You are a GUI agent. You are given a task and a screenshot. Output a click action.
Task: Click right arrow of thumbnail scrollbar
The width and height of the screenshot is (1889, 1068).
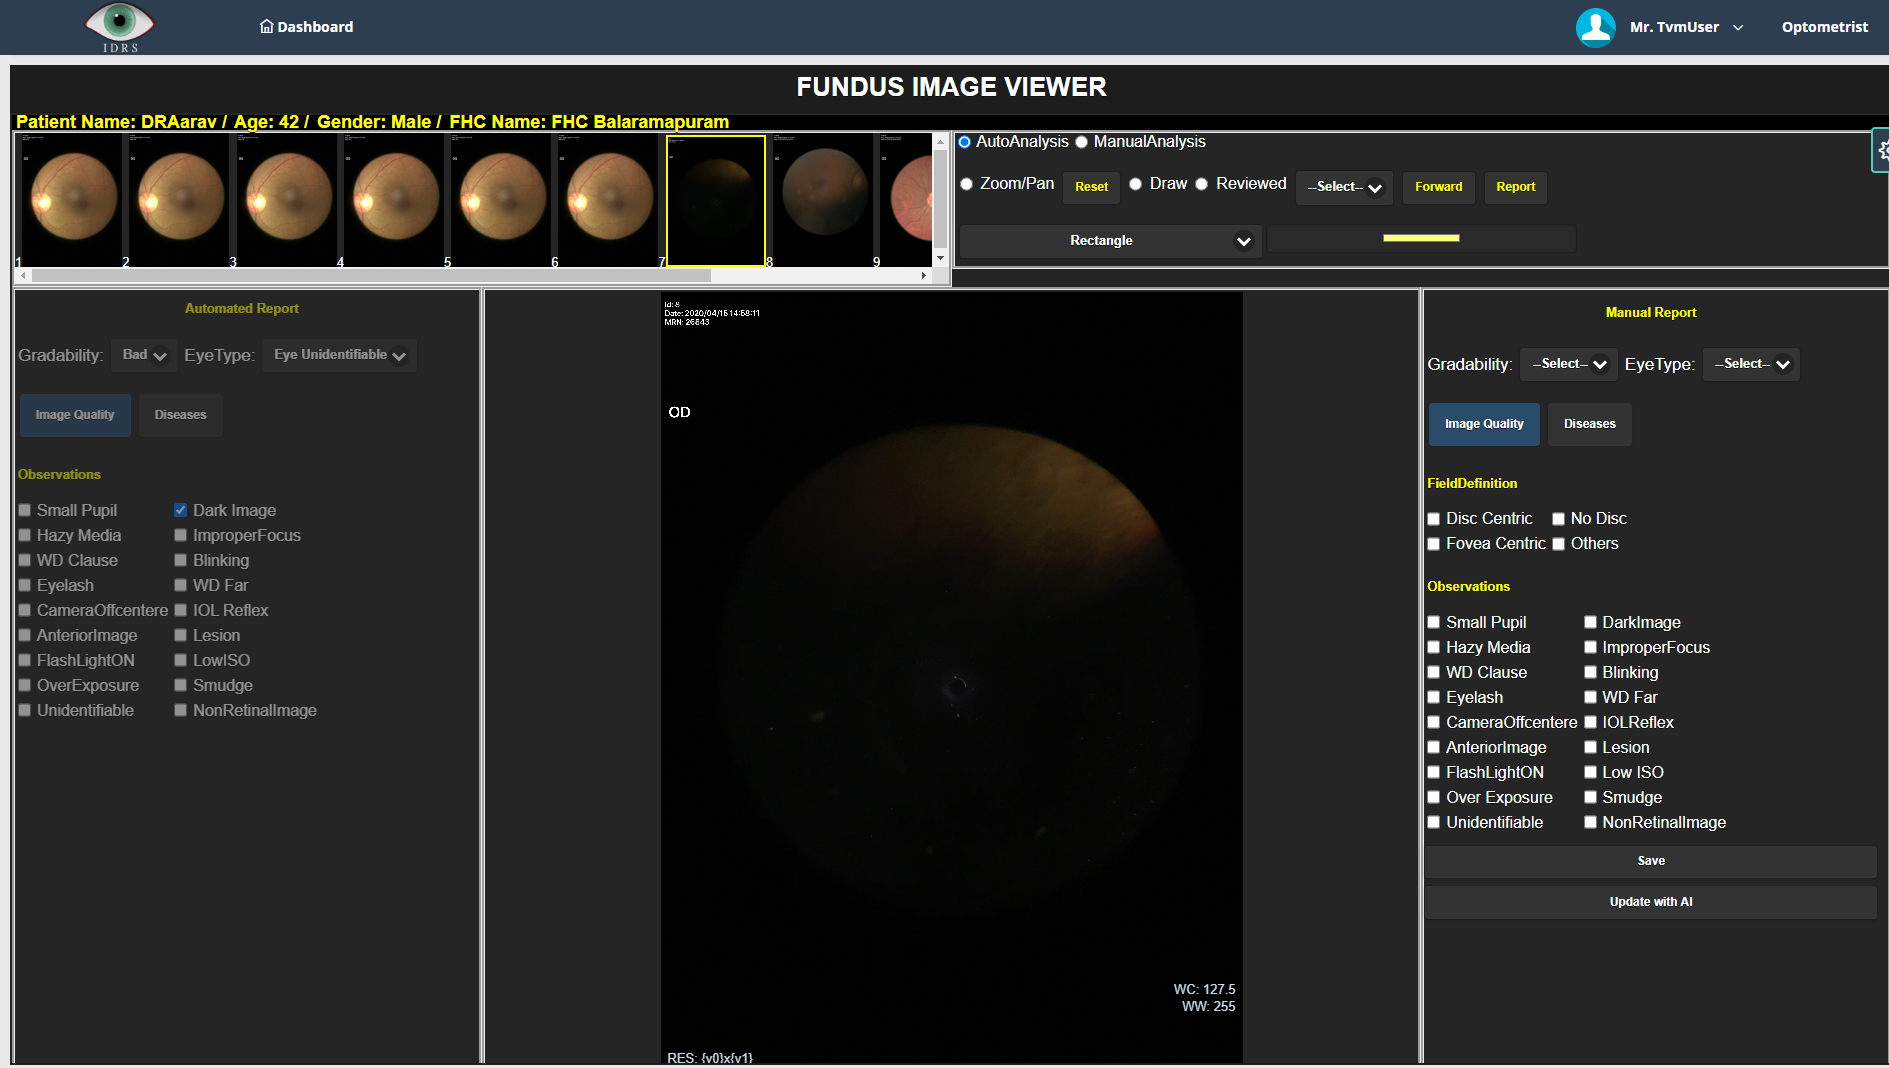pyautogui.click(x=924, y=275)
